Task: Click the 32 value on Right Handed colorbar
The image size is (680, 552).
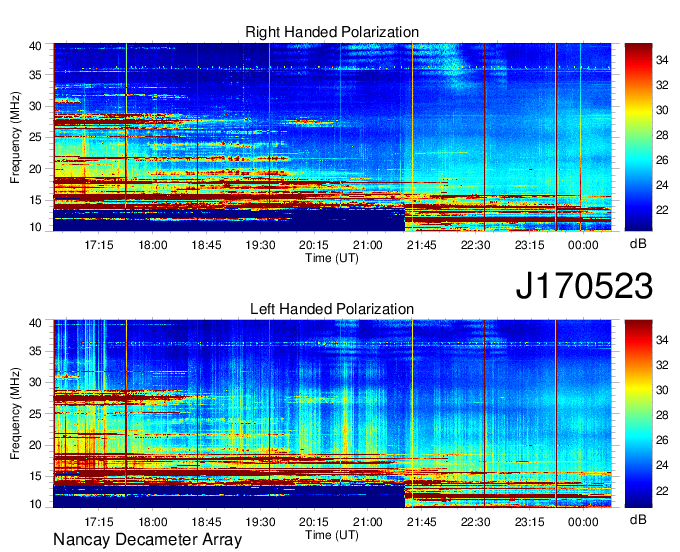Action: (662, 85)
